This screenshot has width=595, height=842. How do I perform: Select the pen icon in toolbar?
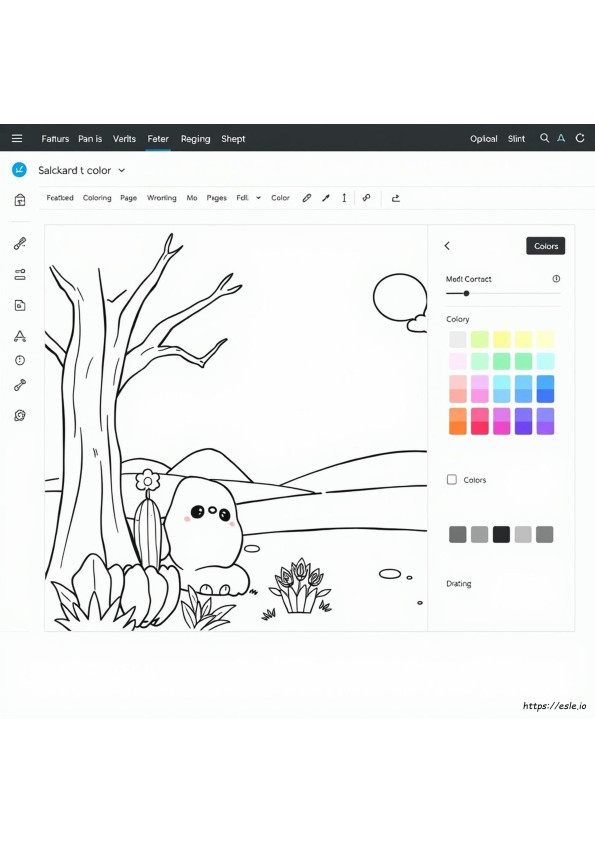pos(307,198)
